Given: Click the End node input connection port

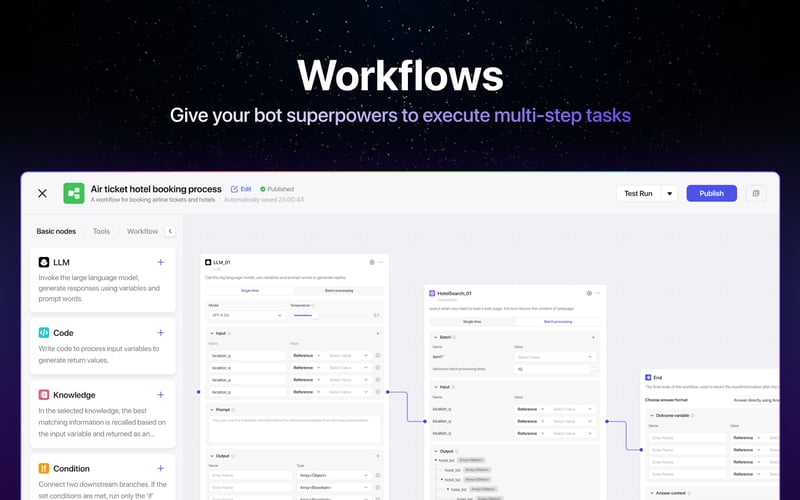Looking at the screenshot, I should click(x=641, y=450).
